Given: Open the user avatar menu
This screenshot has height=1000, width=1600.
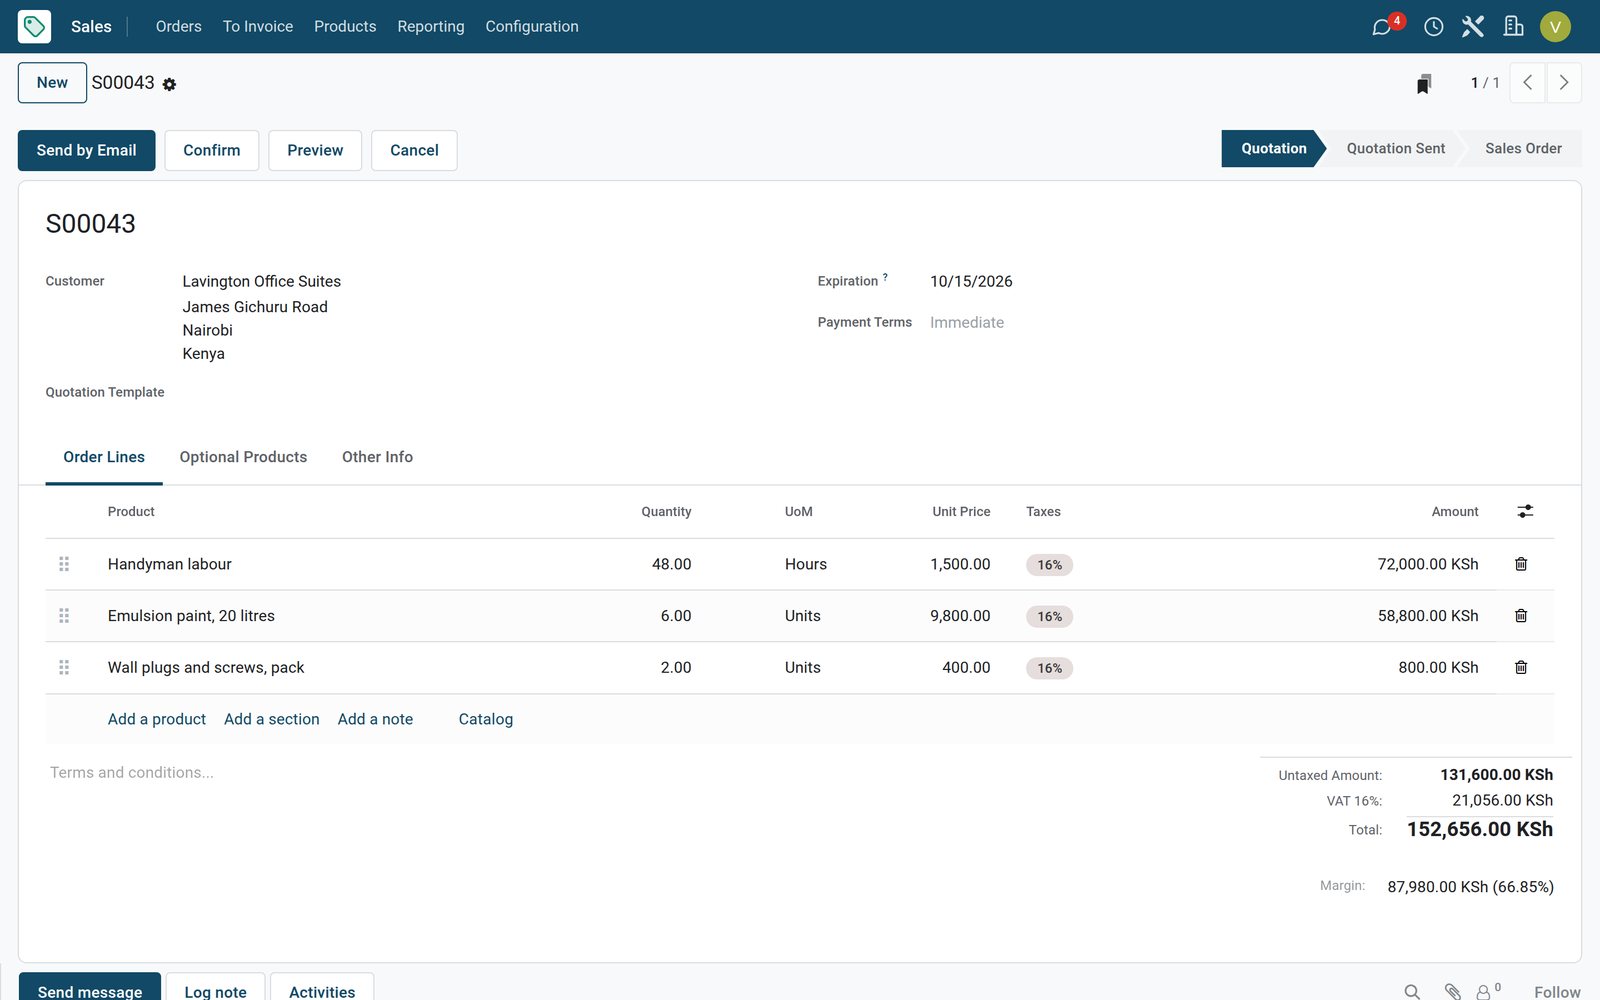Looking at the screenshot, I should click(1555, 27).
